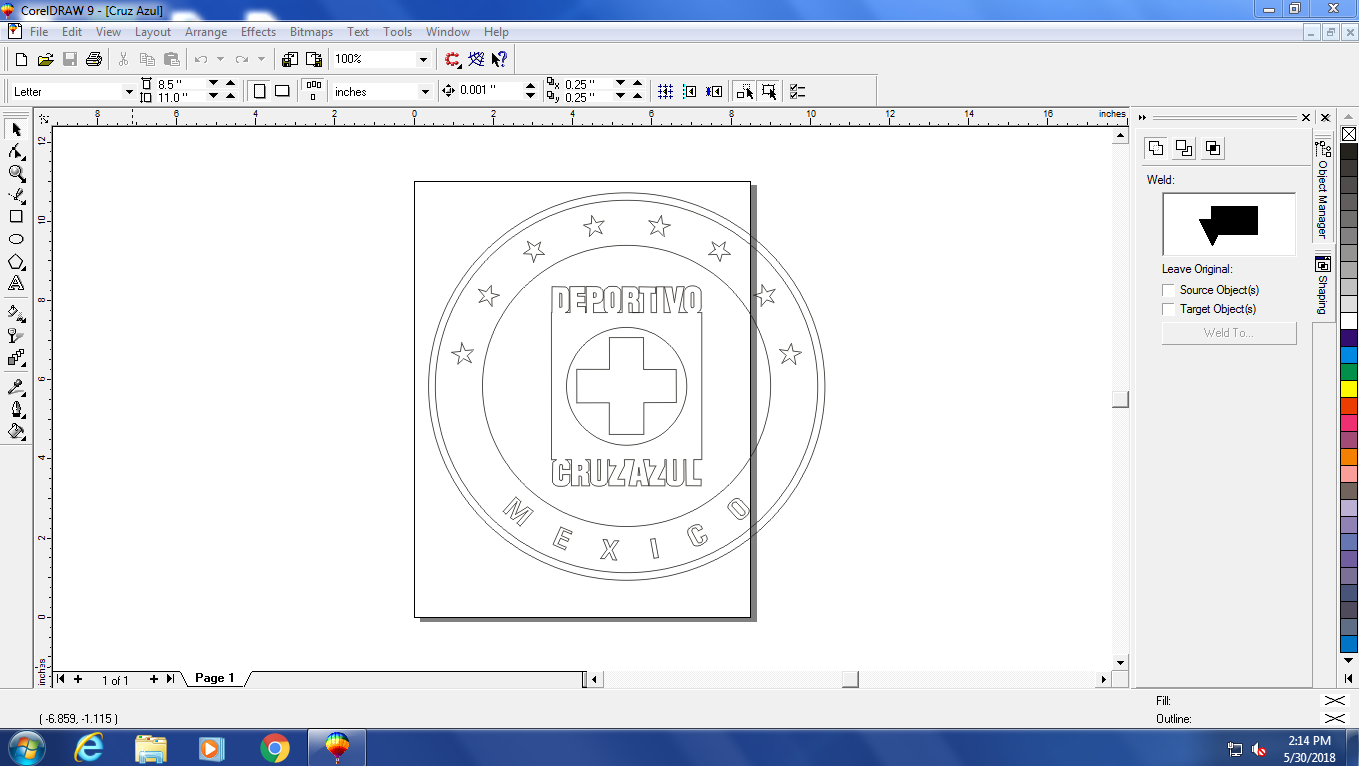
Task: Open the Redo history dropdown arrow
Action: tap(261, 59)
